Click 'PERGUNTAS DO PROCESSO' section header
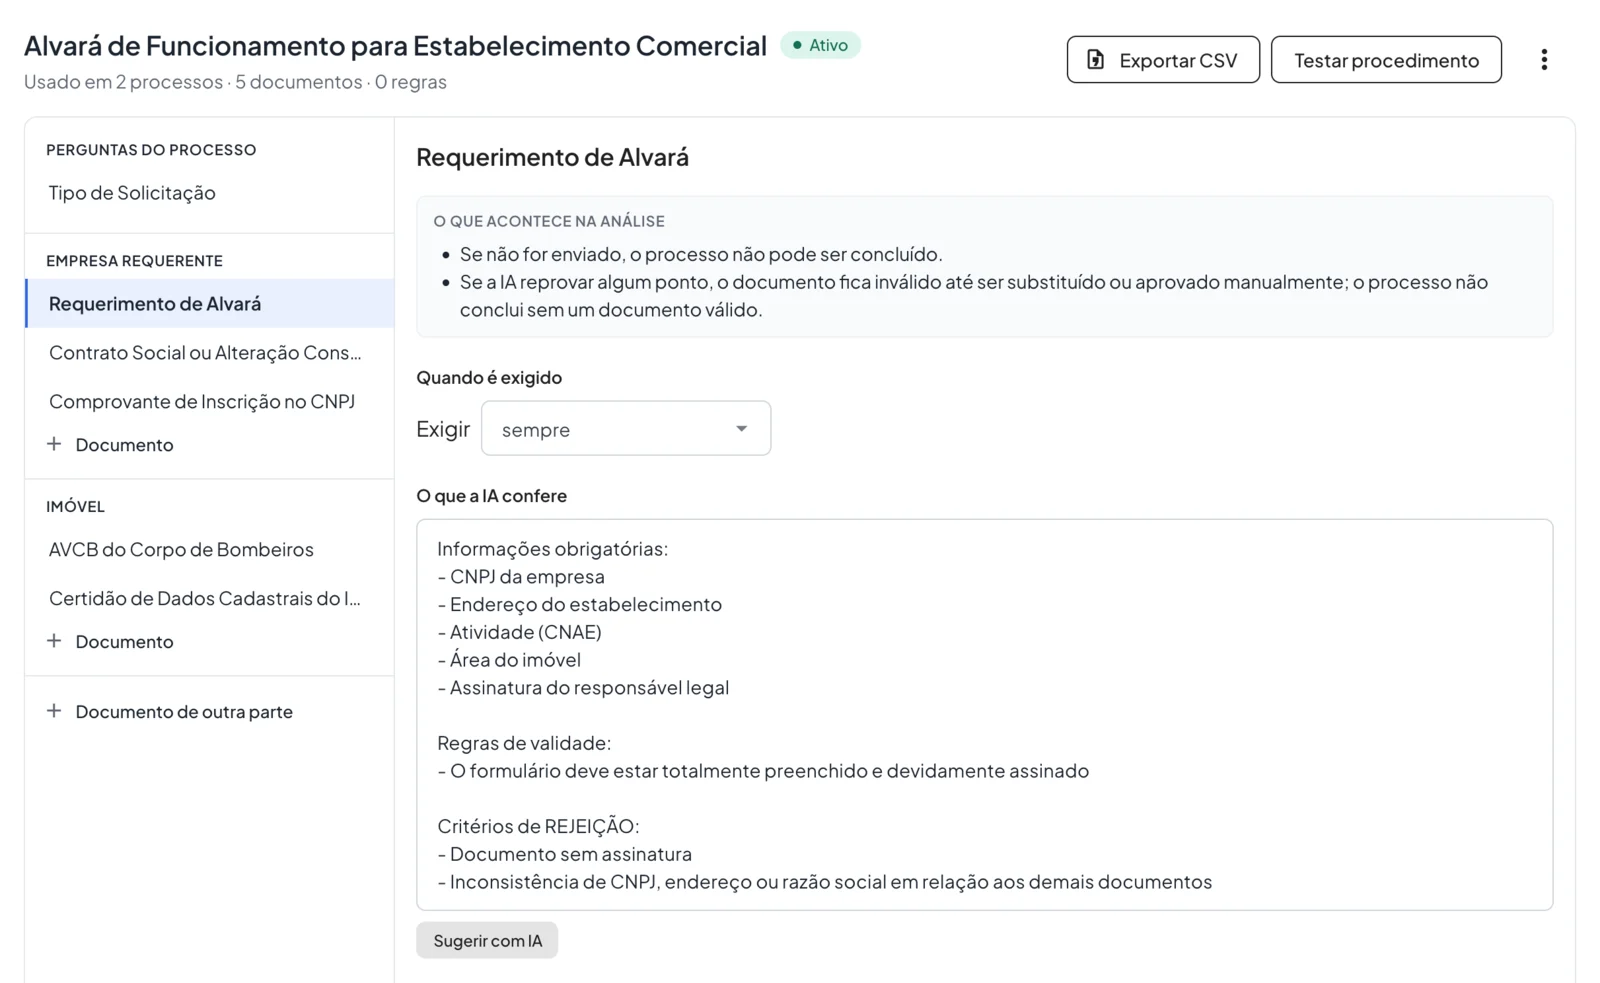Viewport: 1600px width, 983px height. tap(151, 150)
